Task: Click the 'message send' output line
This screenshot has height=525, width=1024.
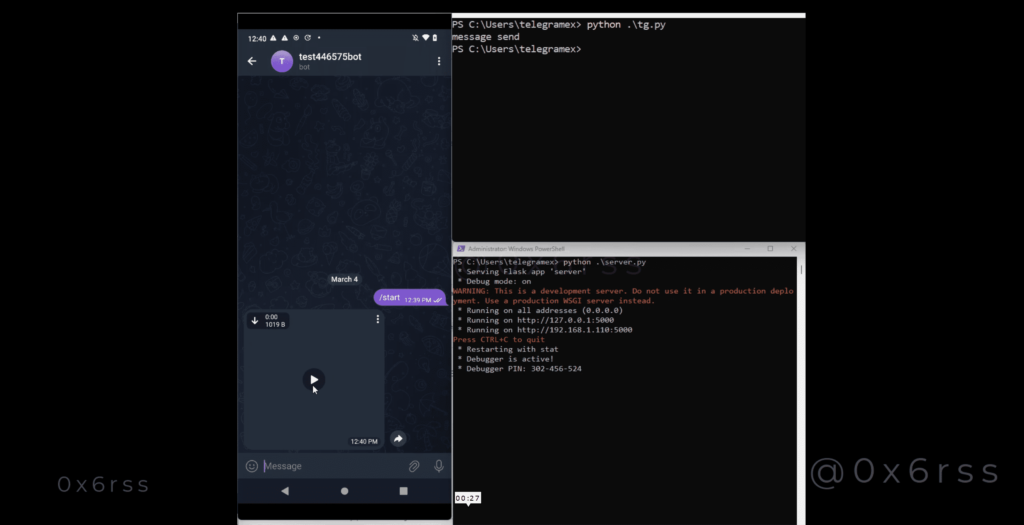Action: click(x=485, y=37)
